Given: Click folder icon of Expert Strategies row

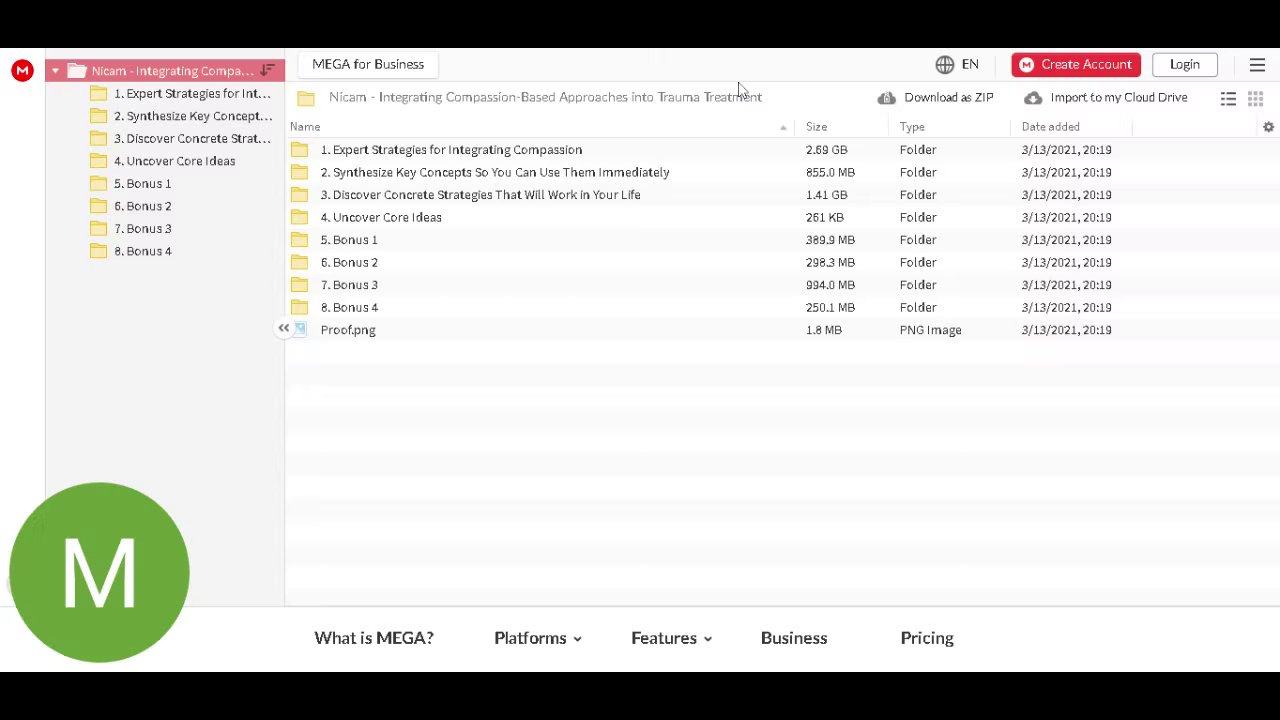Looking at the screenshot, I should (299, 150).
